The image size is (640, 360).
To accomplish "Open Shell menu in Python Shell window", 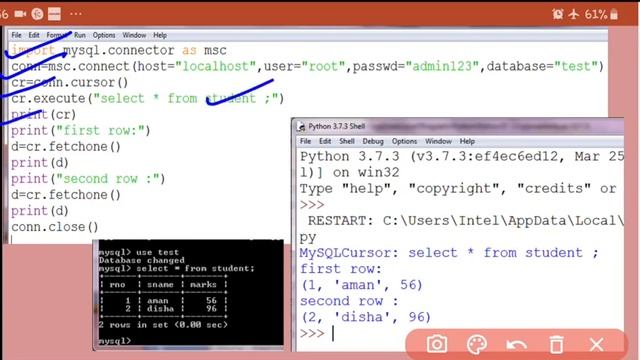I will click(347, 141).
